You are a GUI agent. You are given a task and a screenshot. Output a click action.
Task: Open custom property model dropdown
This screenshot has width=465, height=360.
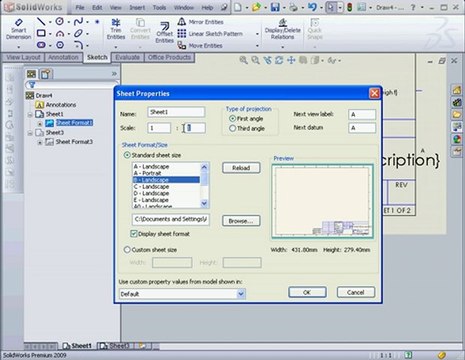(x=241, y=294)
